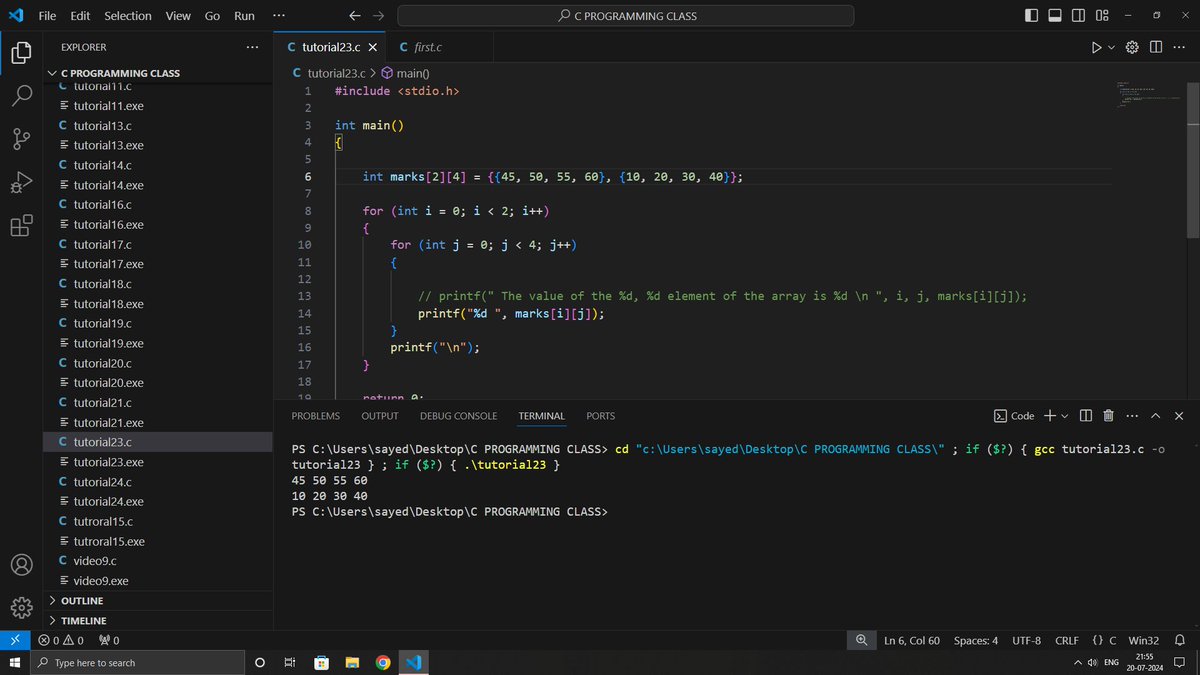
Task: Show hidden menu items via ellipsis
Action: [x=278, y=16]
